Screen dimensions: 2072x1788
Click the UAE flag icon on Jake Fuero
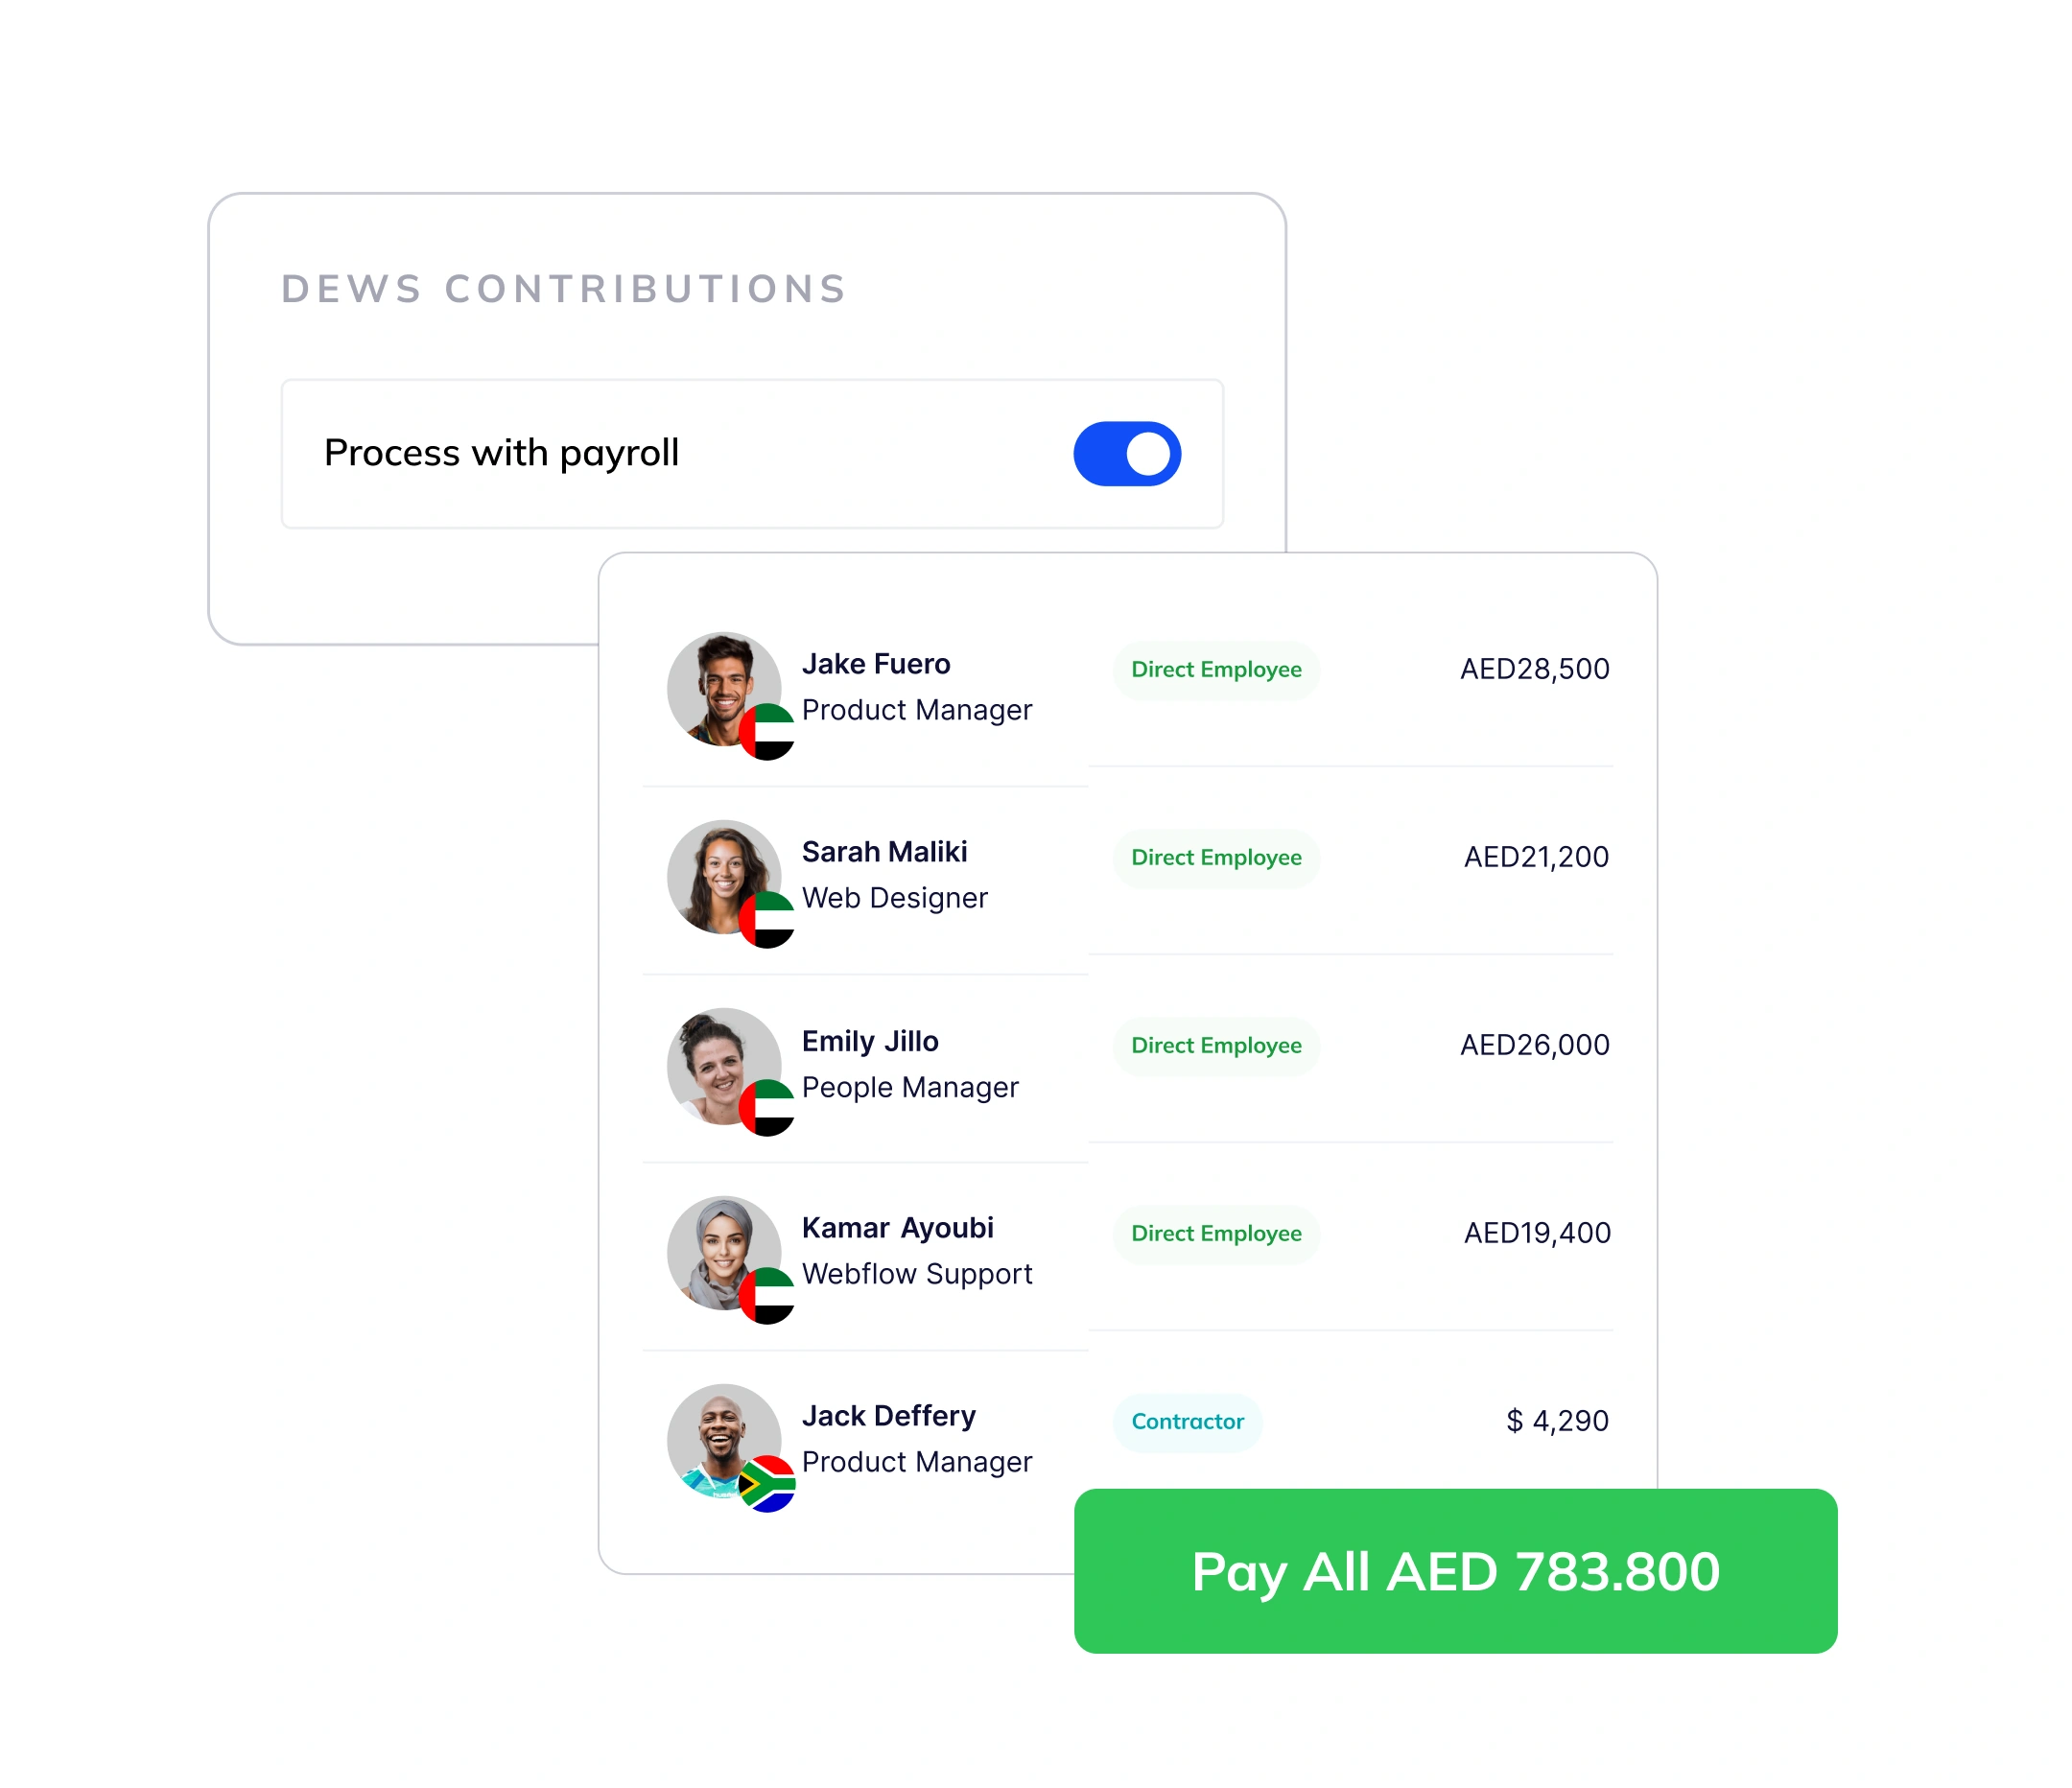point(767,732)
